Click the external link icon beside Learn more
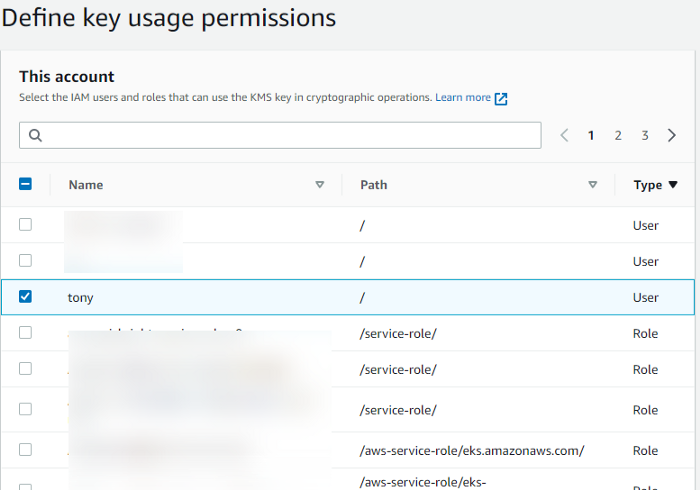This screenshot has width=700, height=490. (502, 98)
